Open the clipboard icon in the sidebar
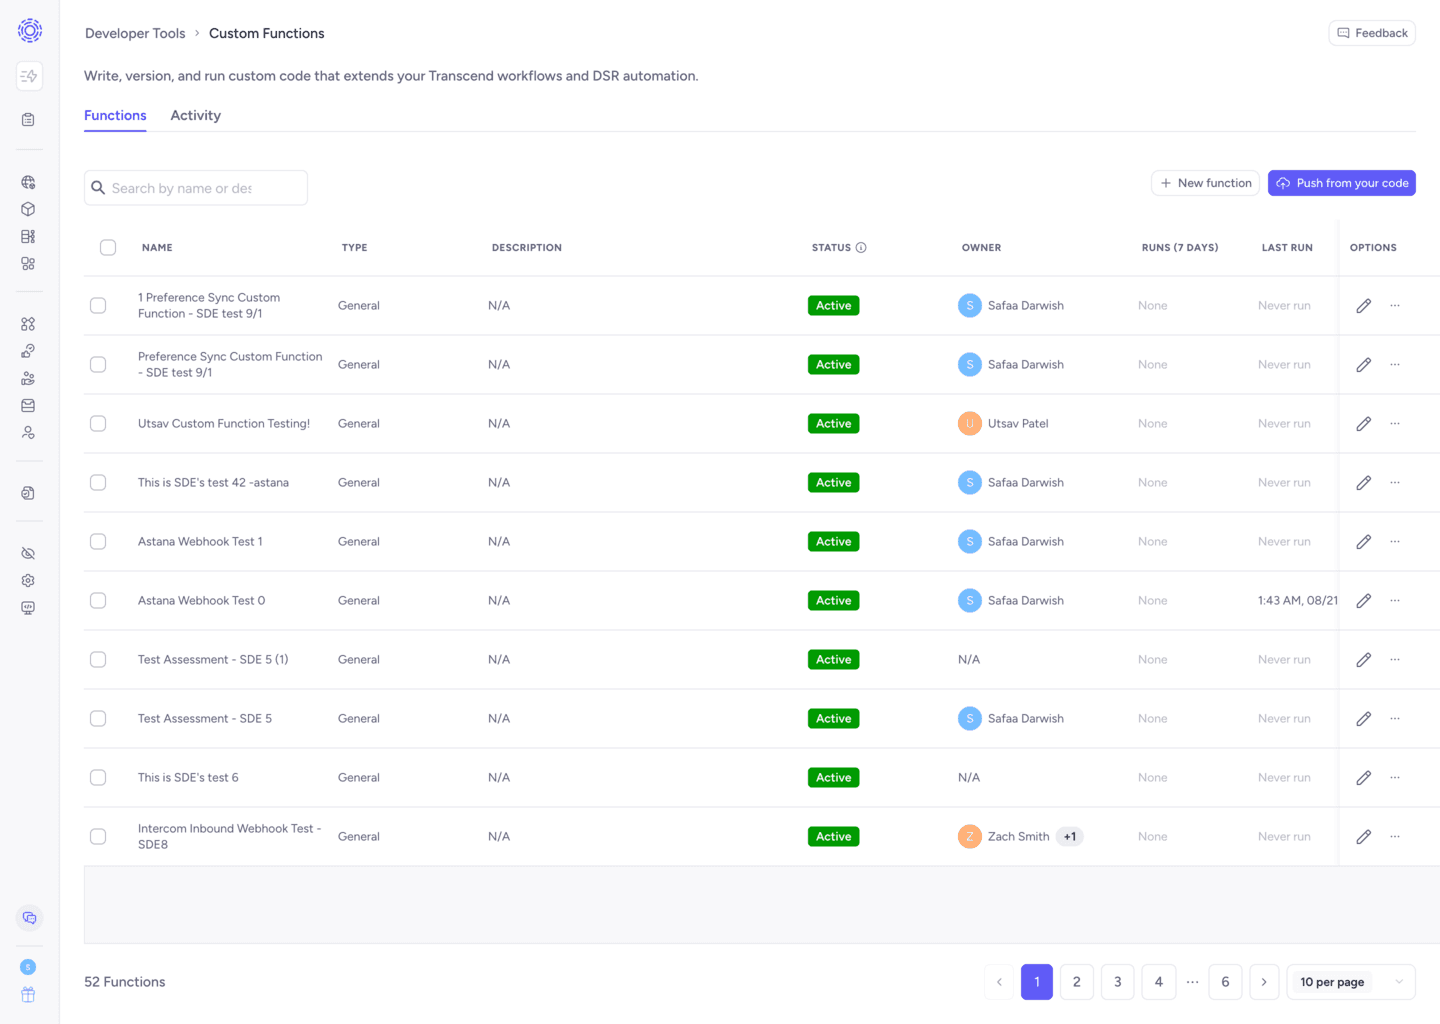This screenshot has height=1024, width=1440. click(x=28, y=120)
